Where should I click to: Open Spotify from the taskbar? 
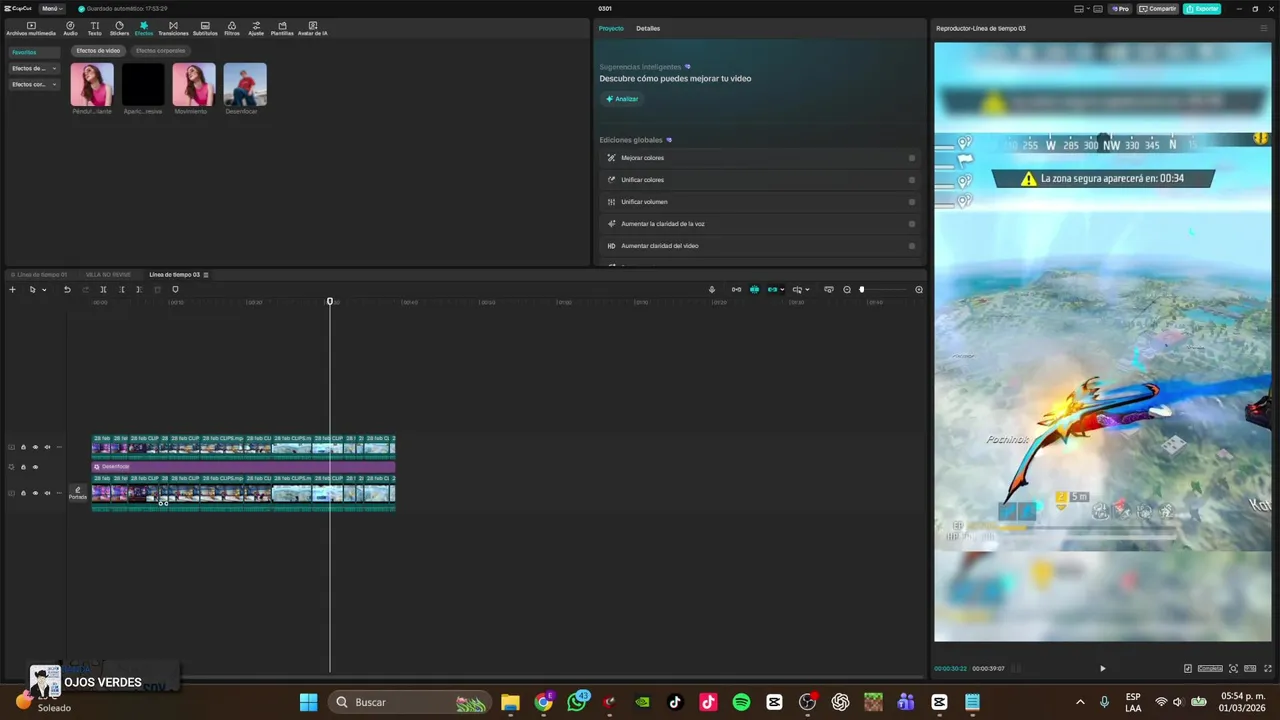click(741, 702)
